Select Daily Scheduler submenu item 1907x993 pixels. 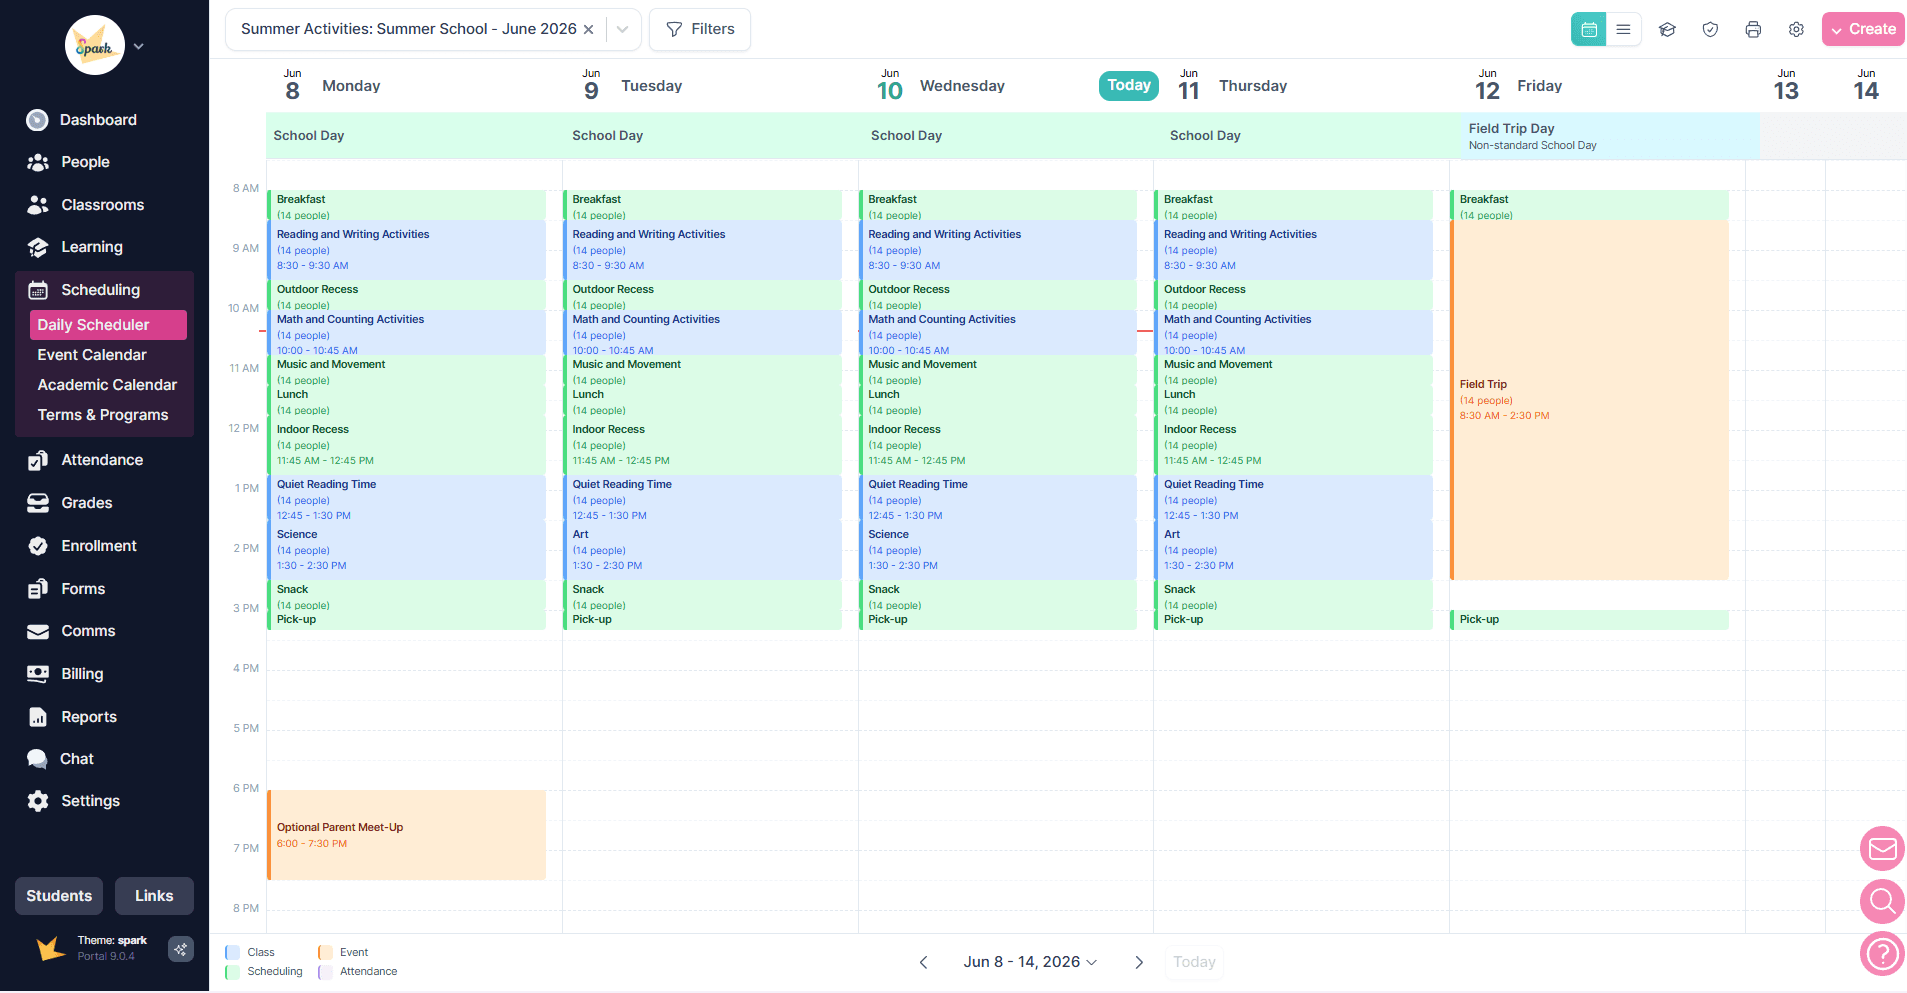(108, 325)
